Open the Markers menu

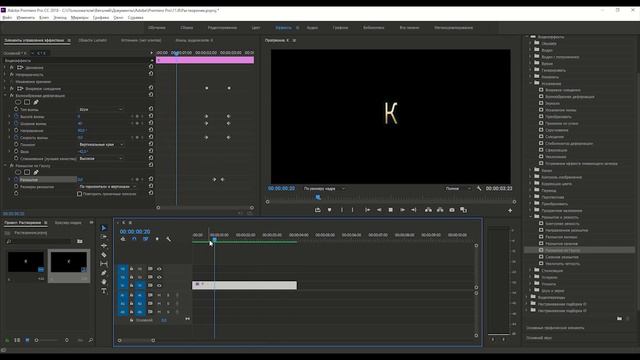[79, 18]
